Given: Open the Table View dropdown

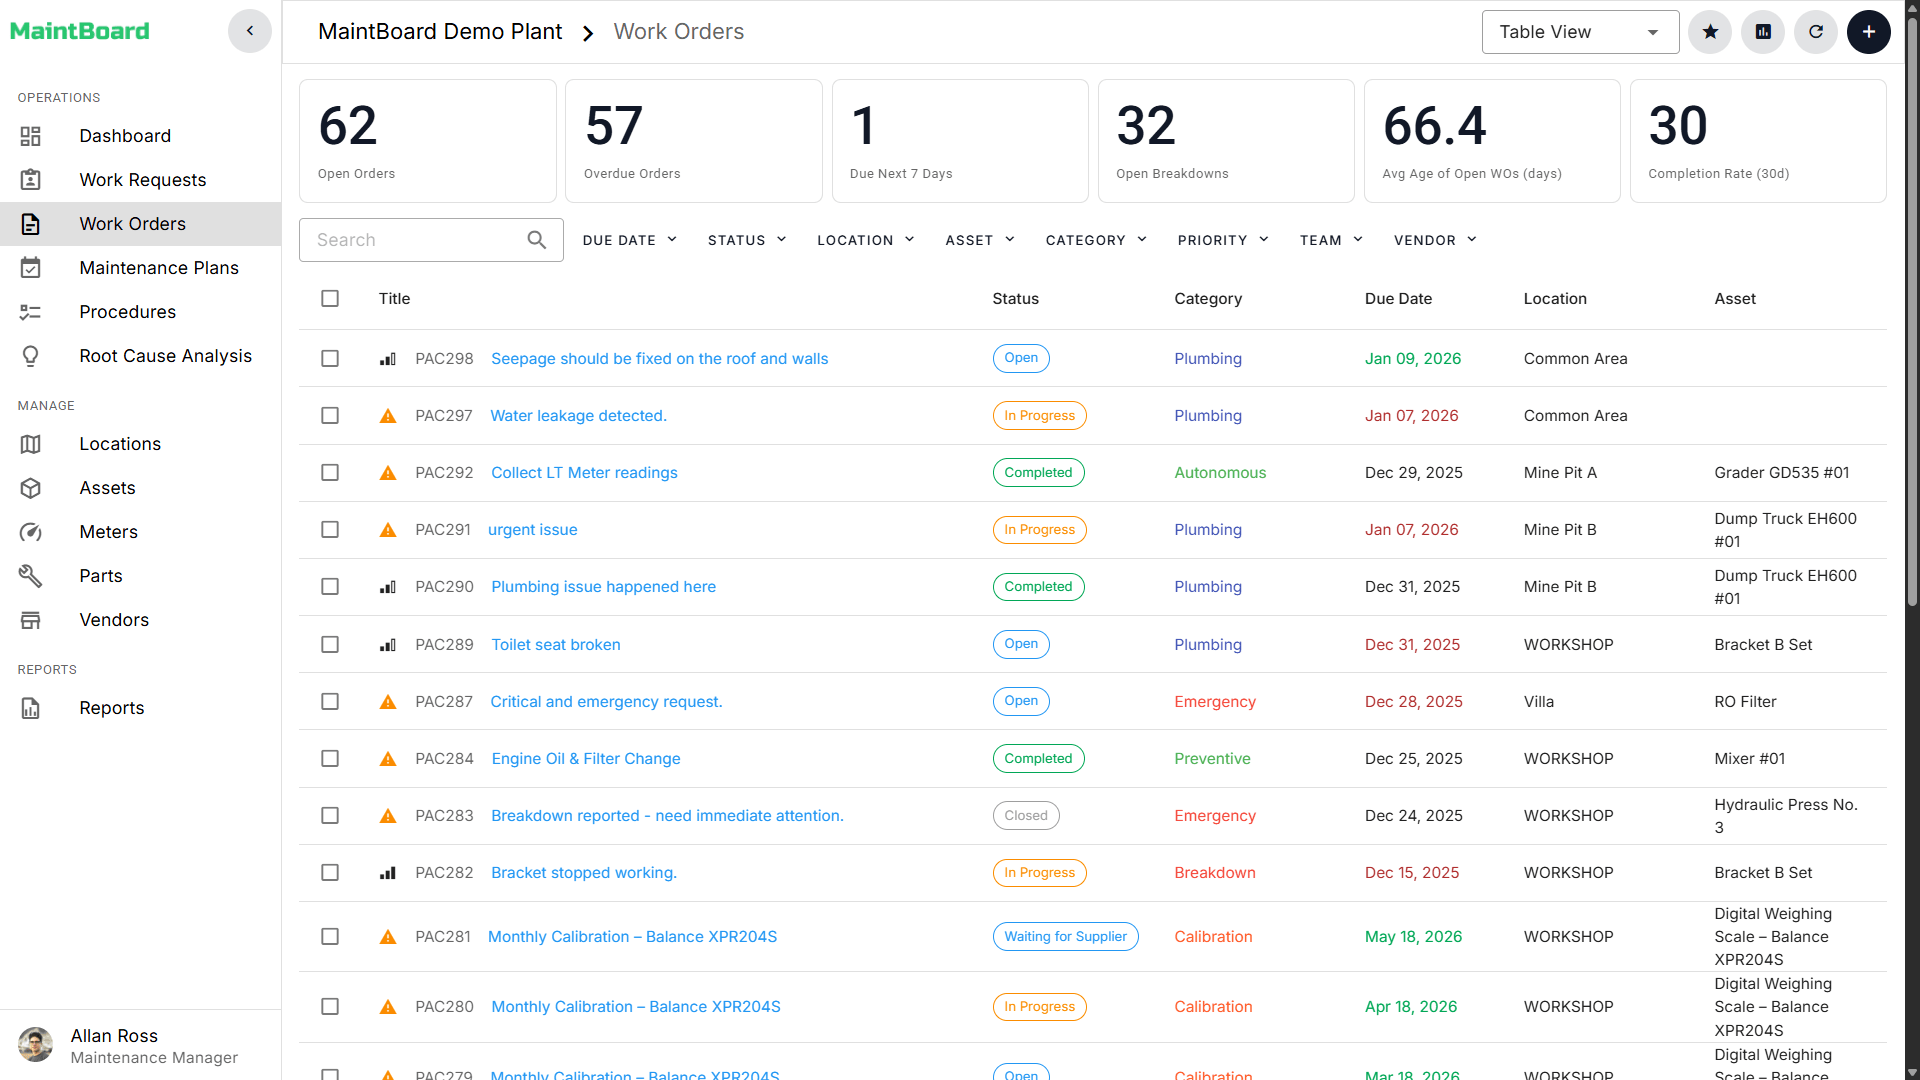Looking at the screenshot, I should [x=1580, y=32].
